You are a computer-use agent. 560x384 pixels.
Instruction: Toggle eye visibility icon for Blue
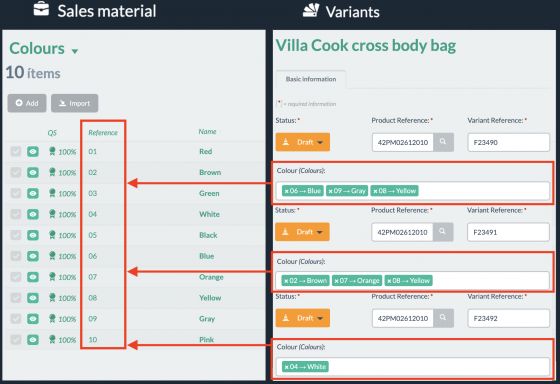click(x=33, y=256)
